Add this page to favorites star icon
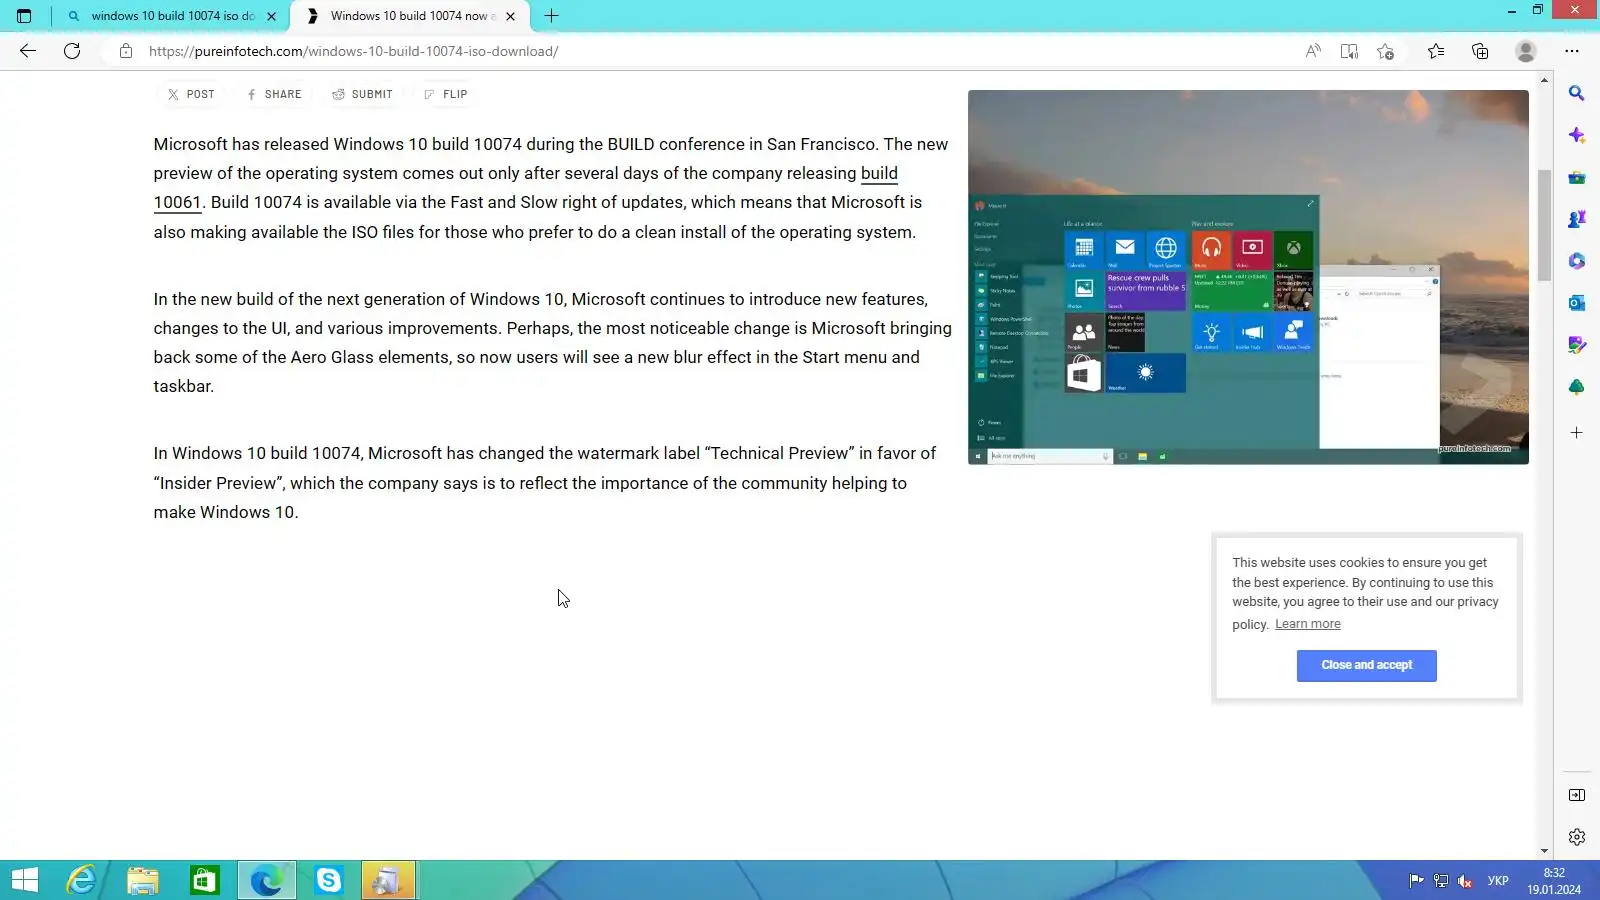The image size is (1600, 900). (1385, 51)
